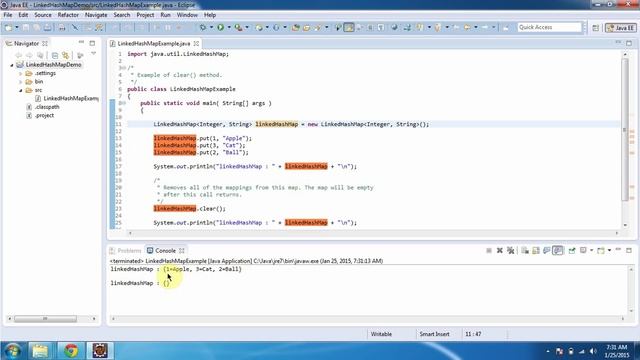
Task: Click Remove Launch X icon in Console
Action: tap(500, 251)
